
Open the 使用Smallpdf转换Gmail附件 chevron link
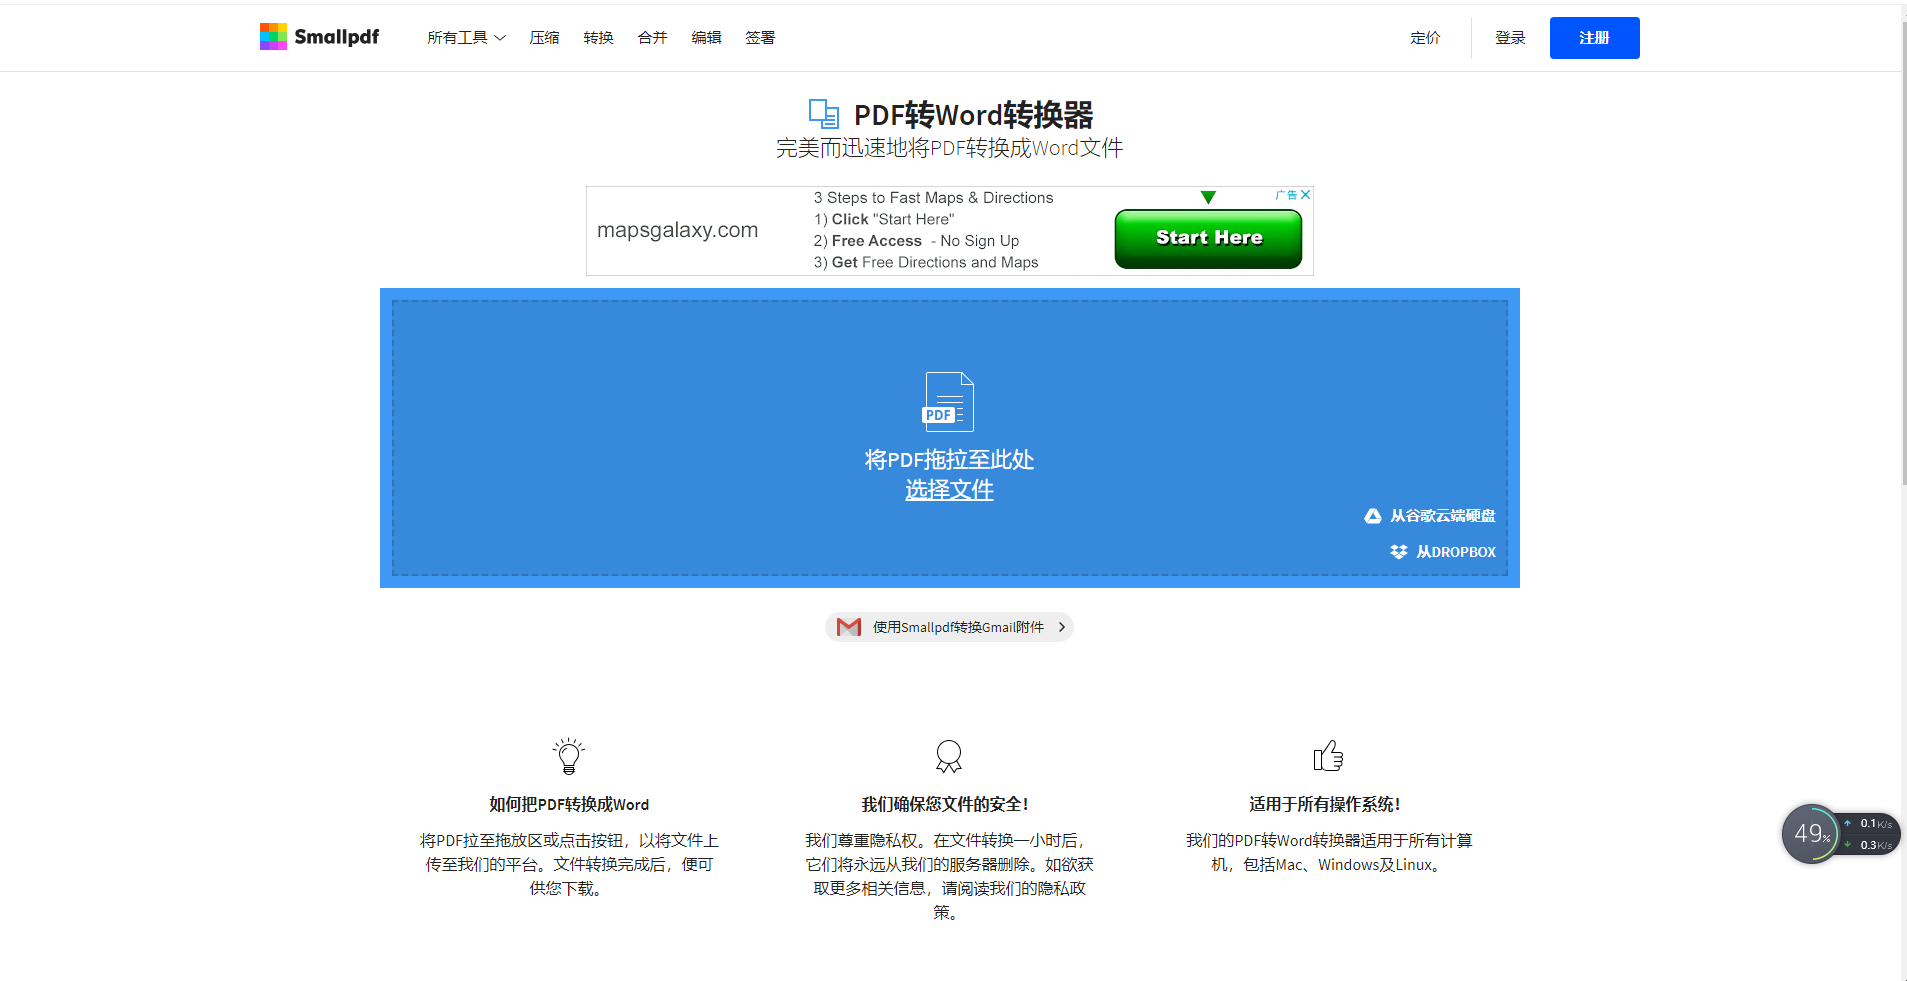[1061, 627]
